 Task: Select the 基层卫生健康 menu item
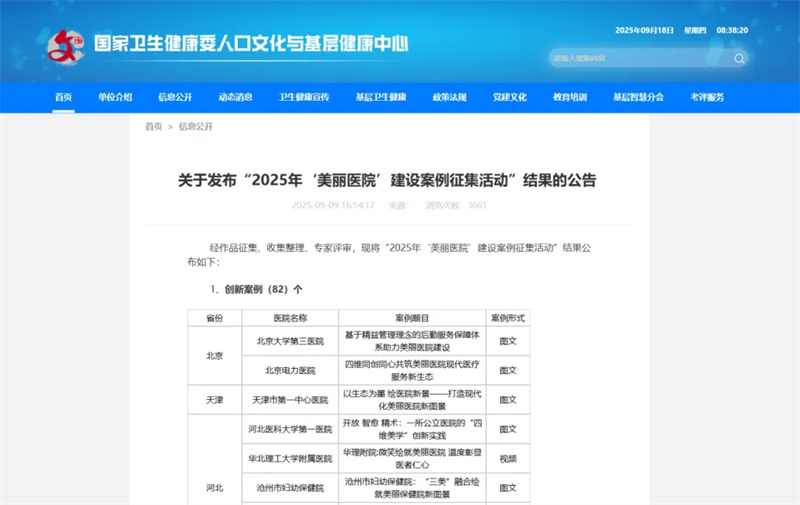(381, 97)
